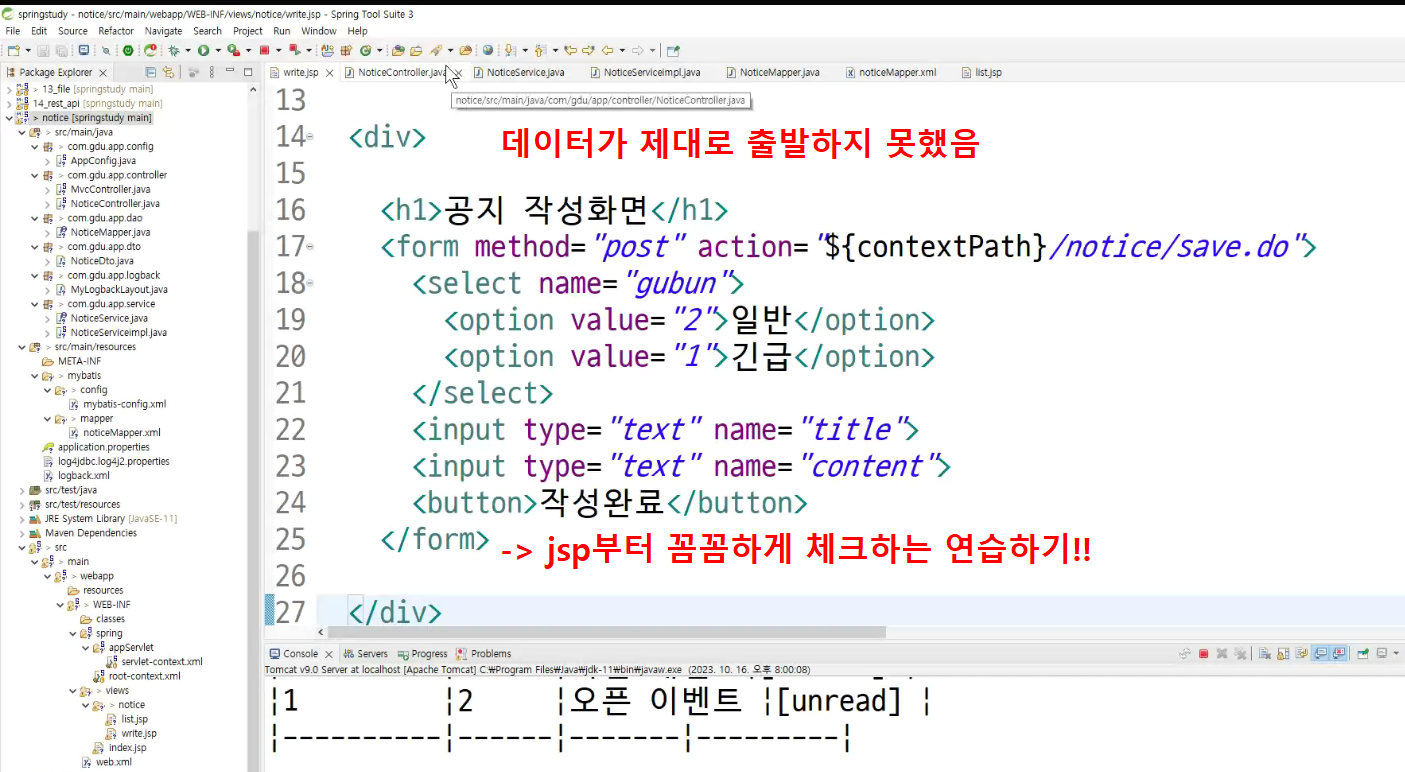Collapse the div fold marker at line 14

pyautogui.click(x=310, y=137)
